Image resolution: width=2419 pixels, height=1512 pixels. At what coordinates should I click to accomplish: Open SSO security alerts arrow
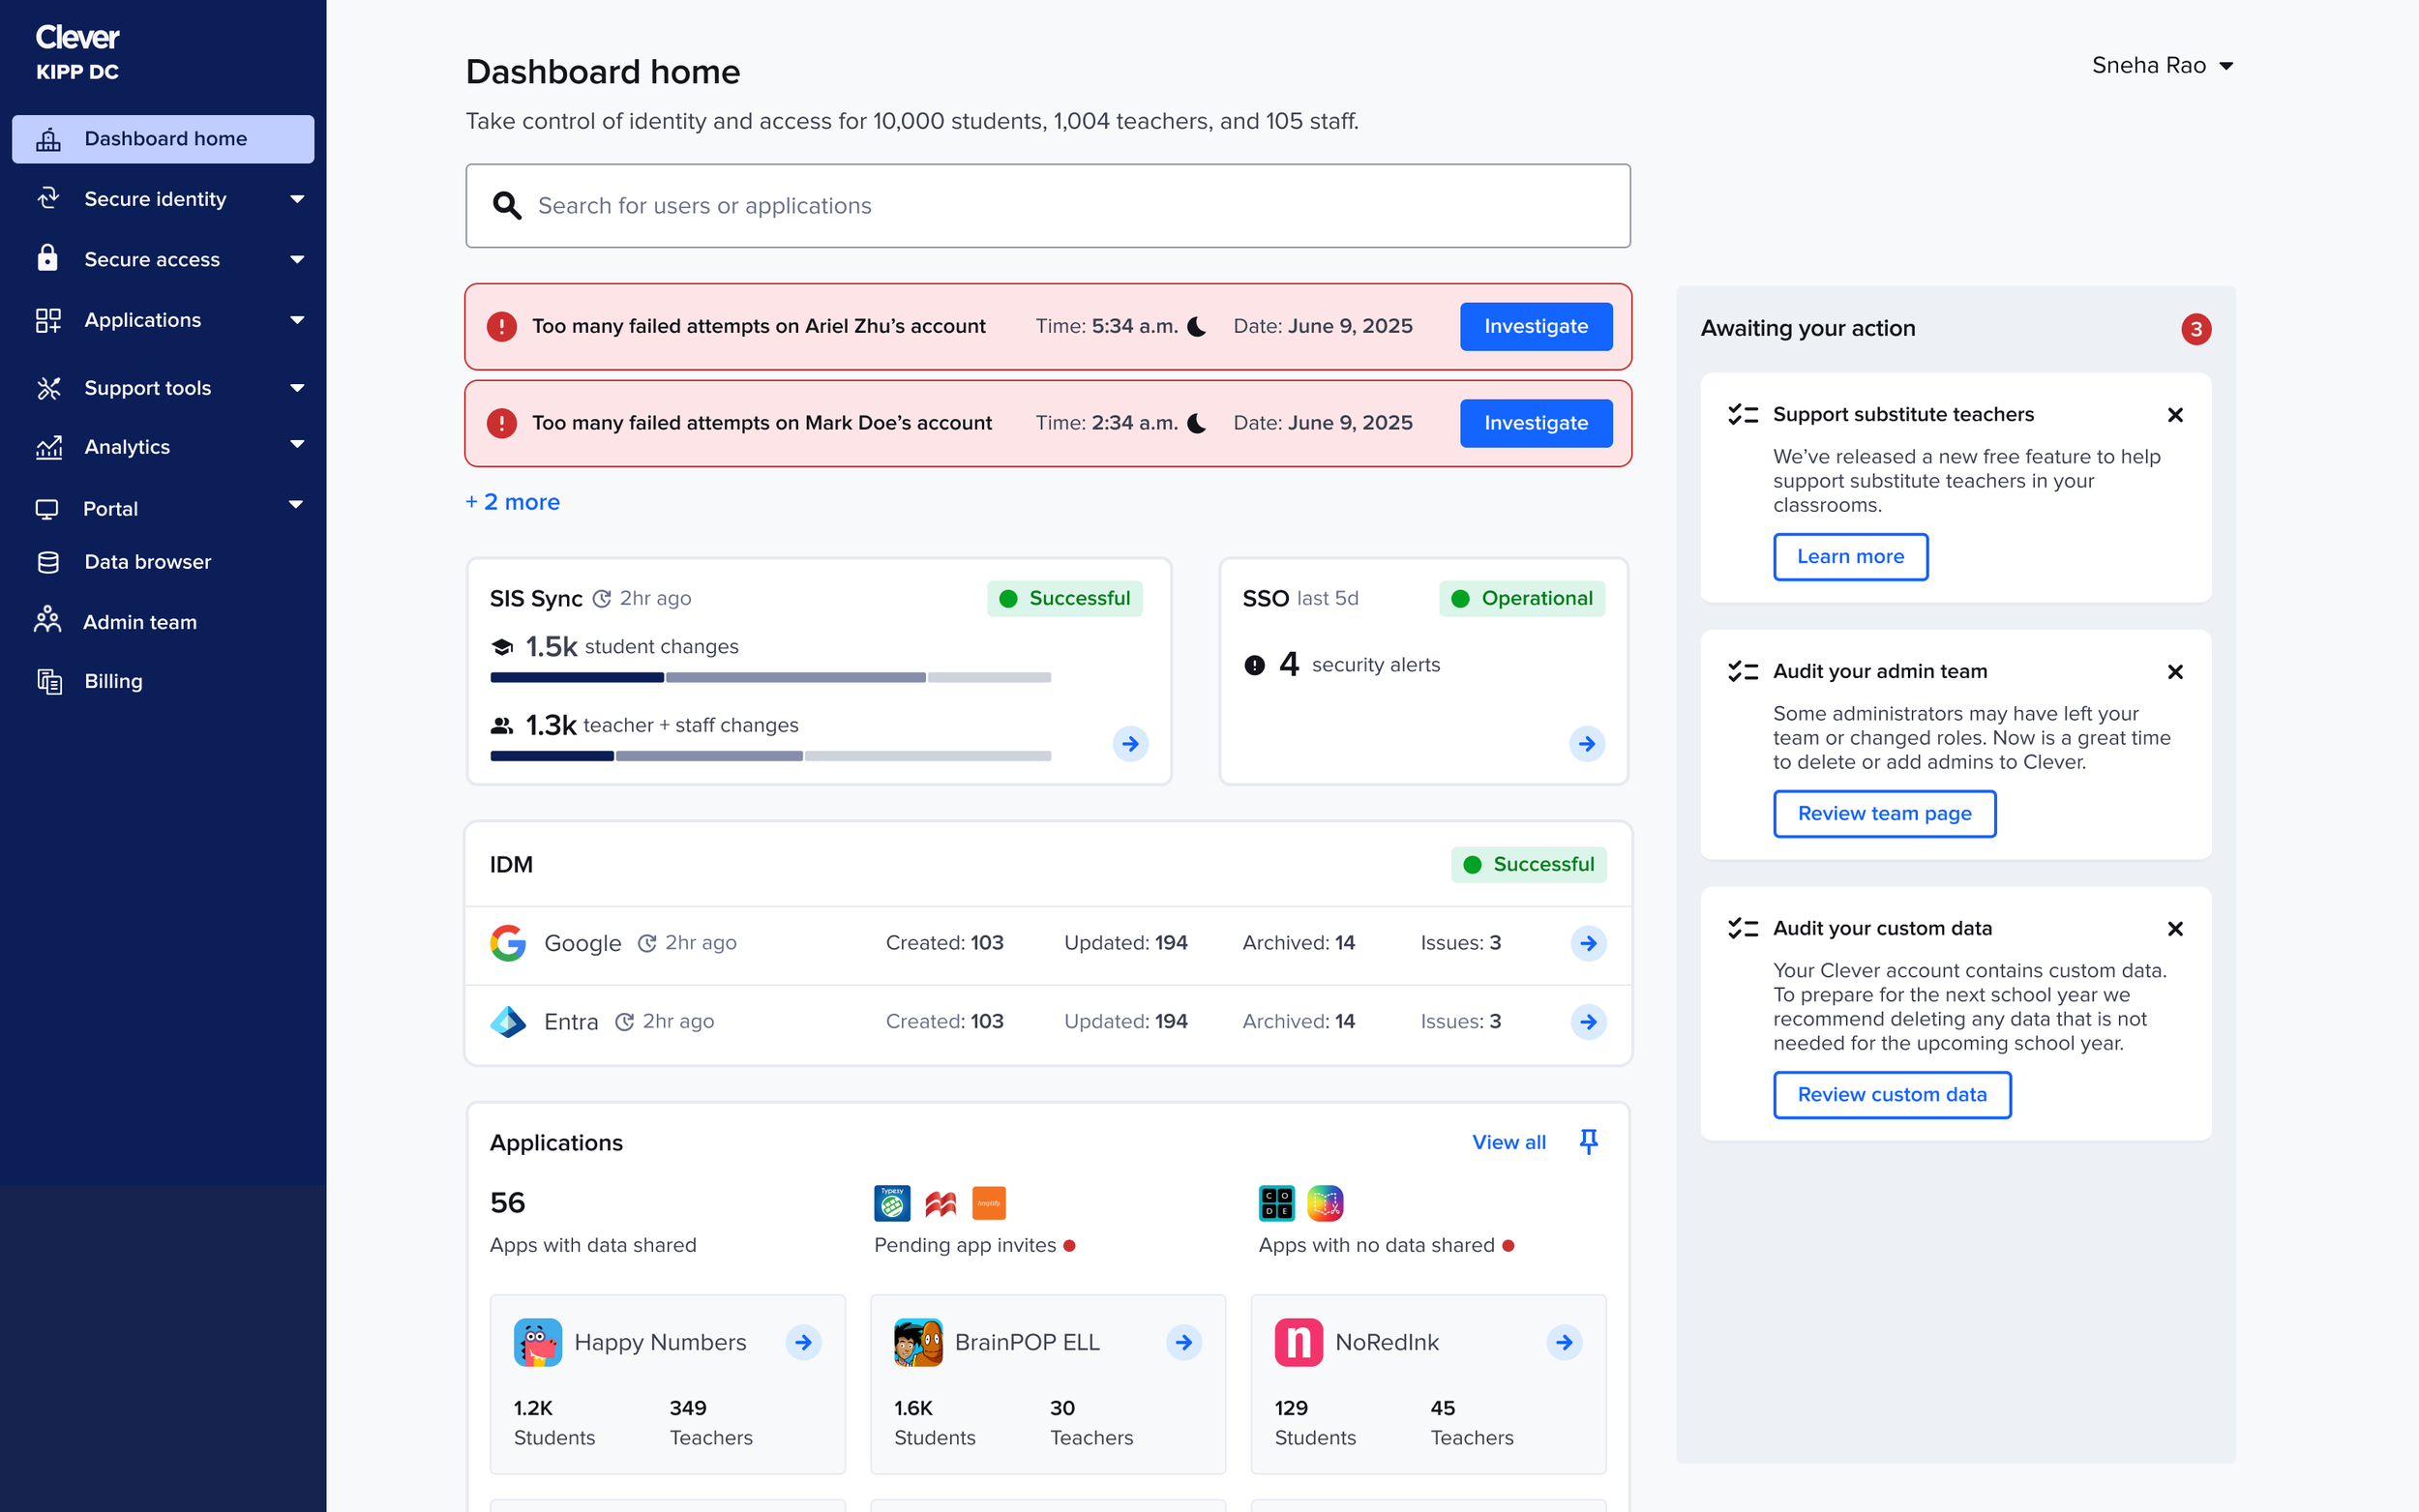click(1586, 743)
